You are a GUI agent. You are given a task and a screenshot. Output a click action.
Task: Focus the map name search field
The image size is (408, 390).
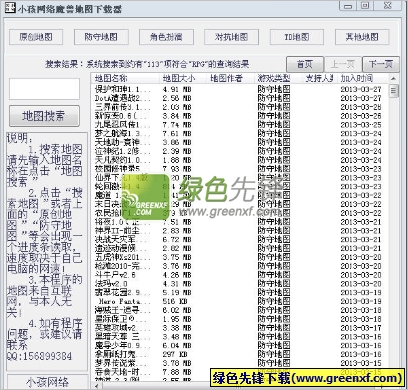44,89
